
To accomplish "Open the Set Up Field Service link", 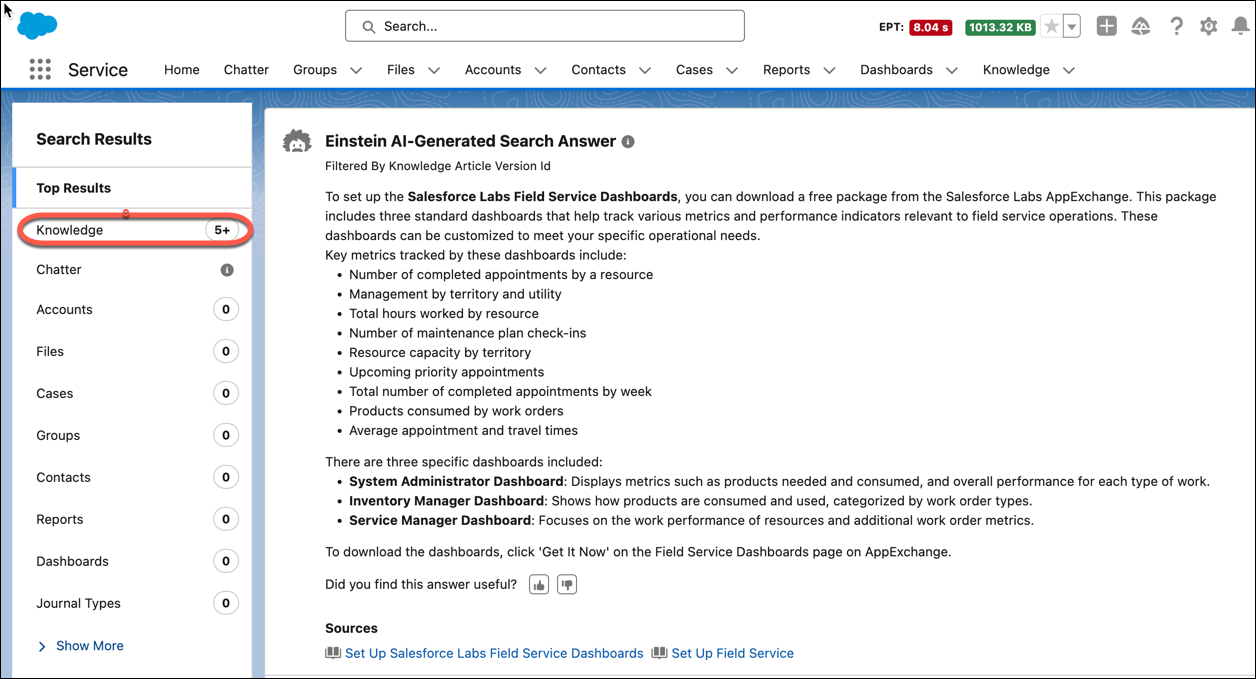I will [x=733, y=653].
